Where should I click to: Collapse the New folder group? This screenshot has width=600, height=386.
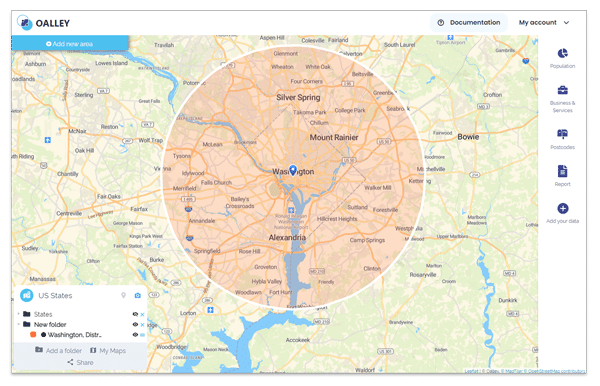(x=18, y=324)
